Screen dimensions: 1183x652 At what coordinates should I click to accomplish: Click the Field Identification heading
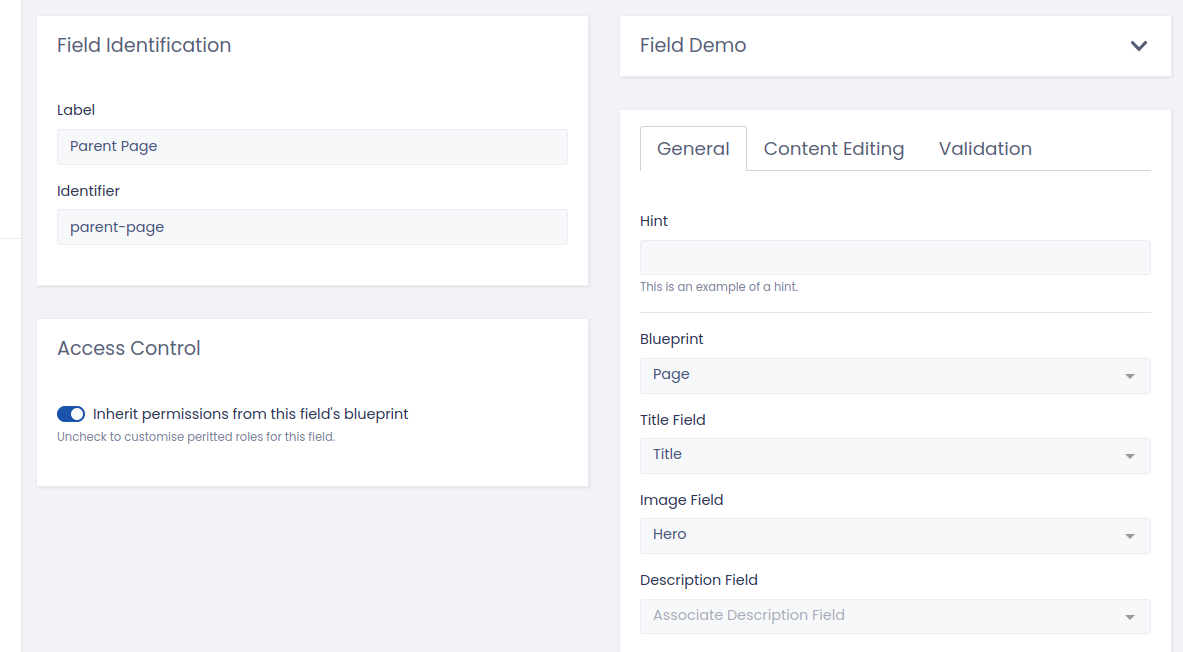(x=144, y=45)
